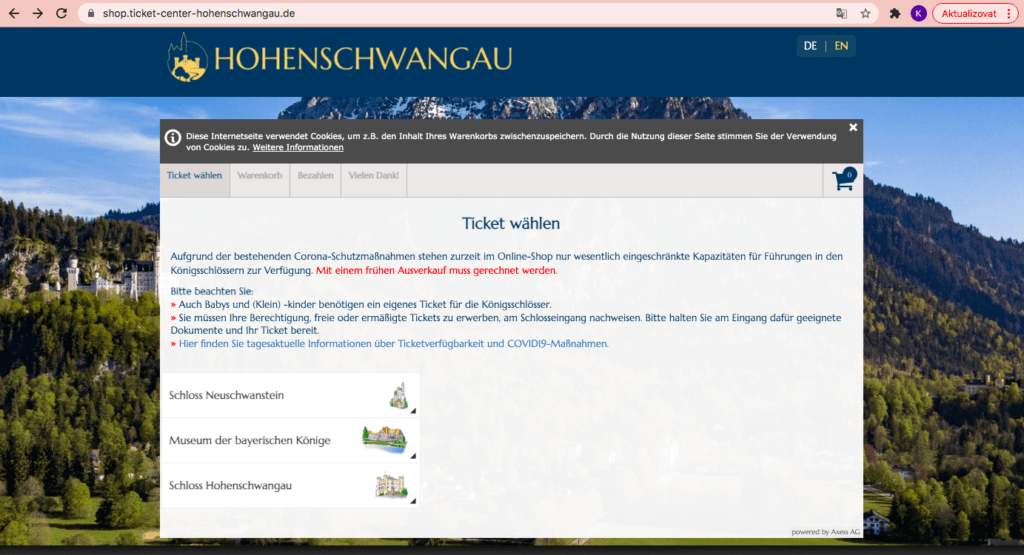
Task: Click the browser back arrow
Action: point(14,14)
